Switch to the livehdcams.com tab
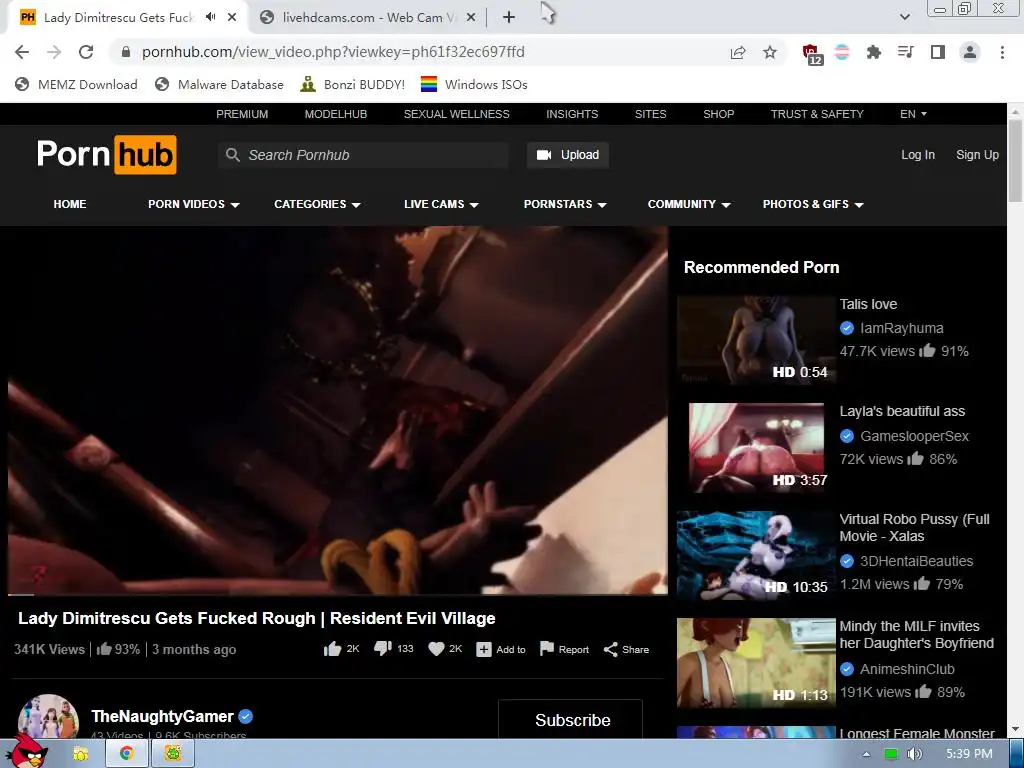1024x768 pixels. coord(366,18)
